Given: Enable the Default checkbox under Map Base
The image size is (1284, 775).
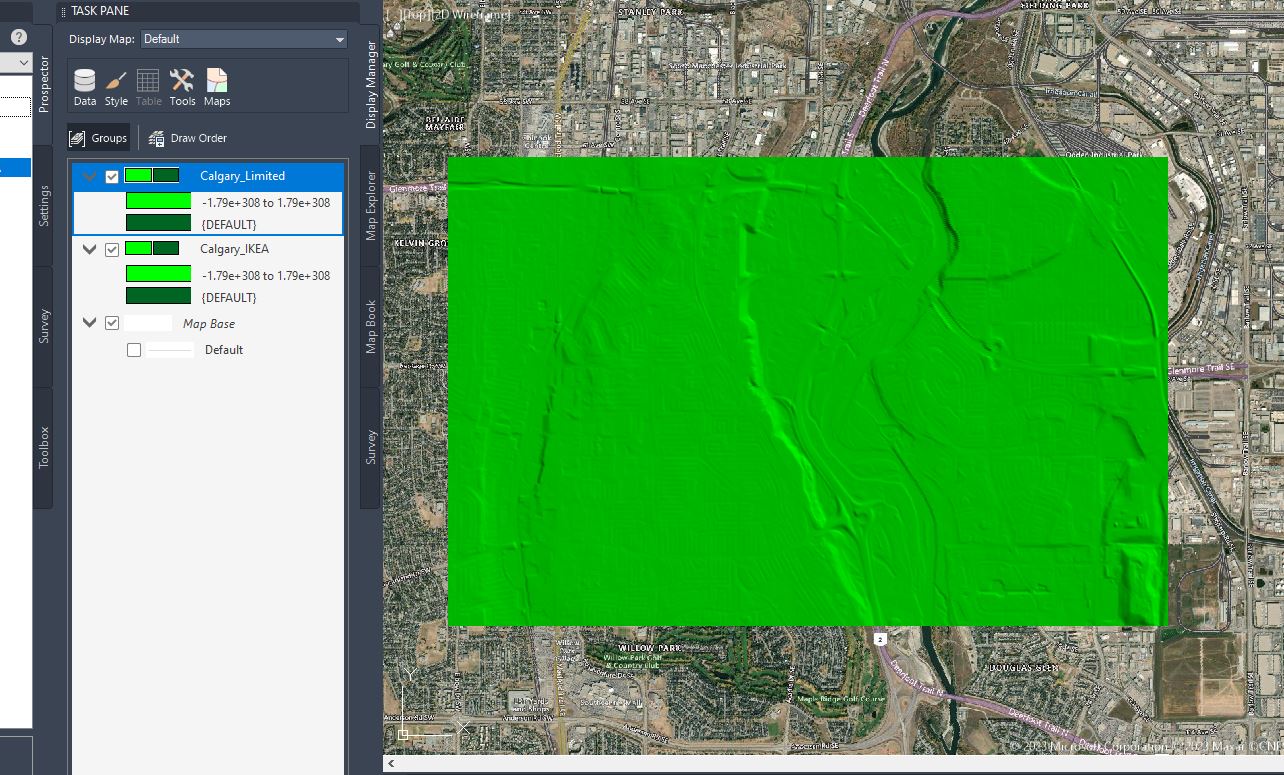Looking at the screenshot, I should [x=136, y=349].
